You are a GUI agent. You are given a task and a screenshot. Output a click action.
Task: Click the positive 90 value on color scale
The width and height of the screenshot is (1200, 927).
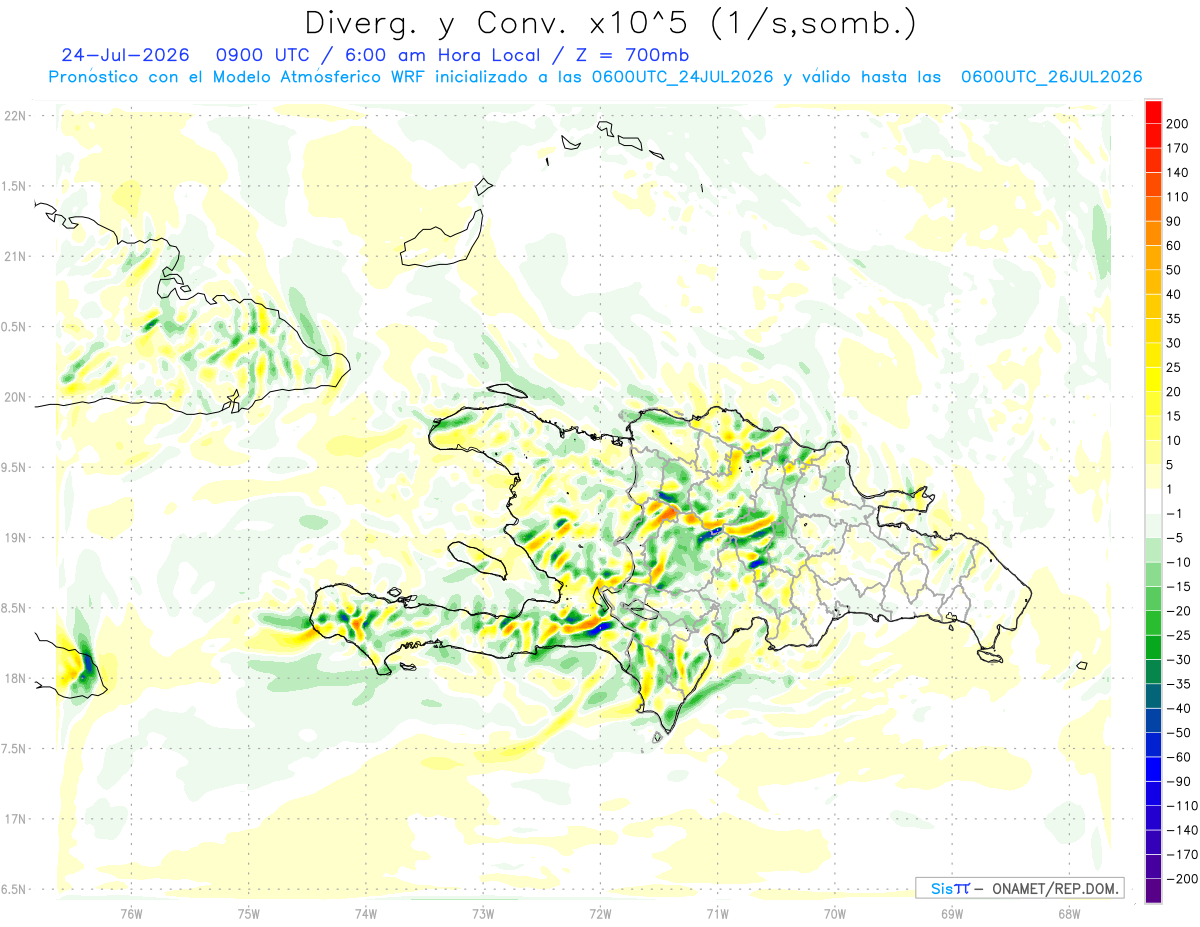pyautogui.click(x=1174, y=221)
